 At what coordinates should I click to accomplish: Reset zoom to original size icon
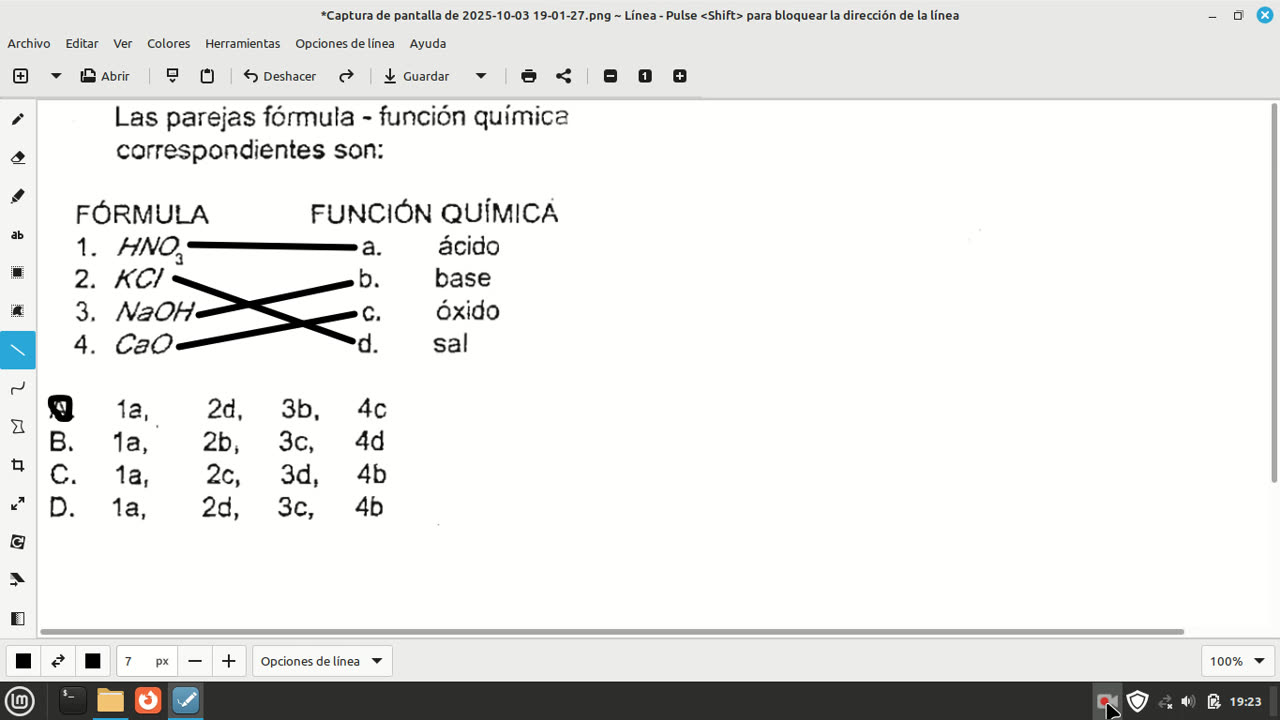pyautogui.click(x=645, y=76)
